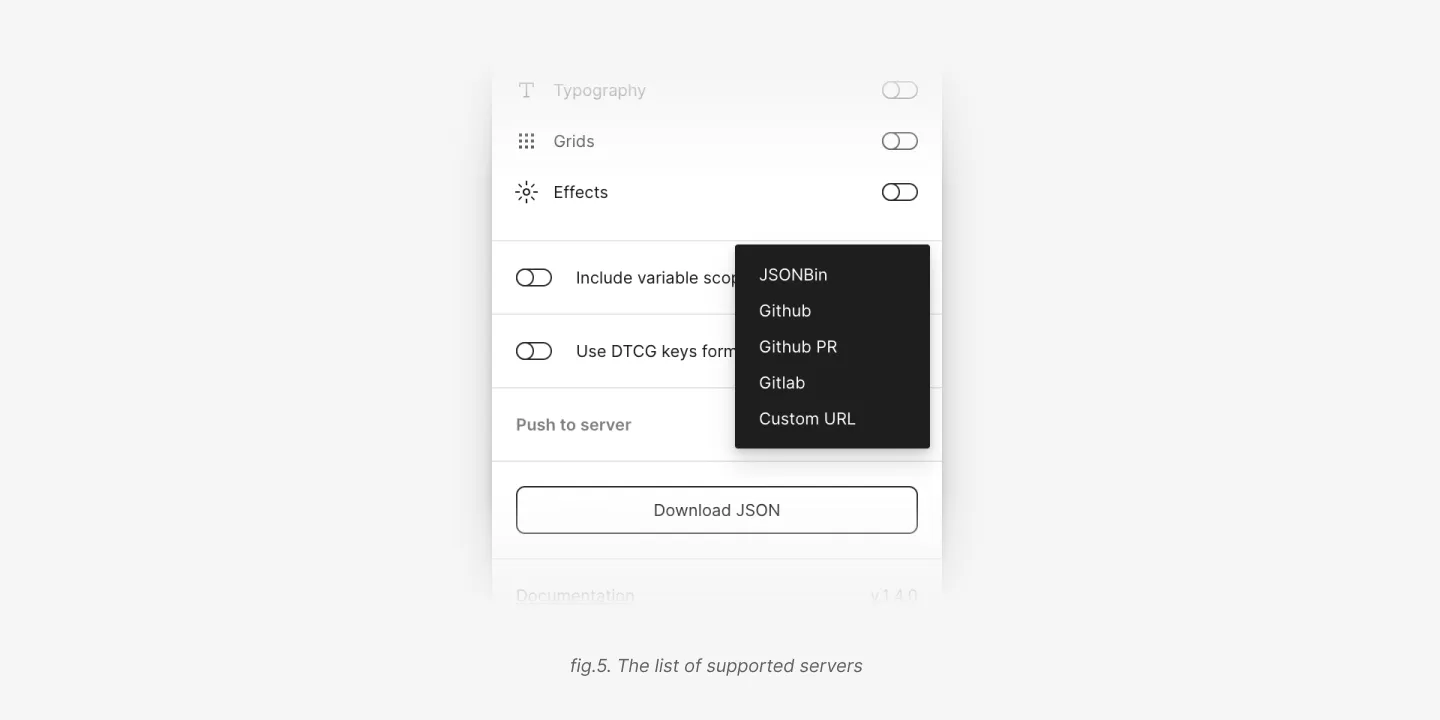Click the Effects sun icon
This screenshot has width=1440, height=720.
pyautogui.click(x=526, y=192)
